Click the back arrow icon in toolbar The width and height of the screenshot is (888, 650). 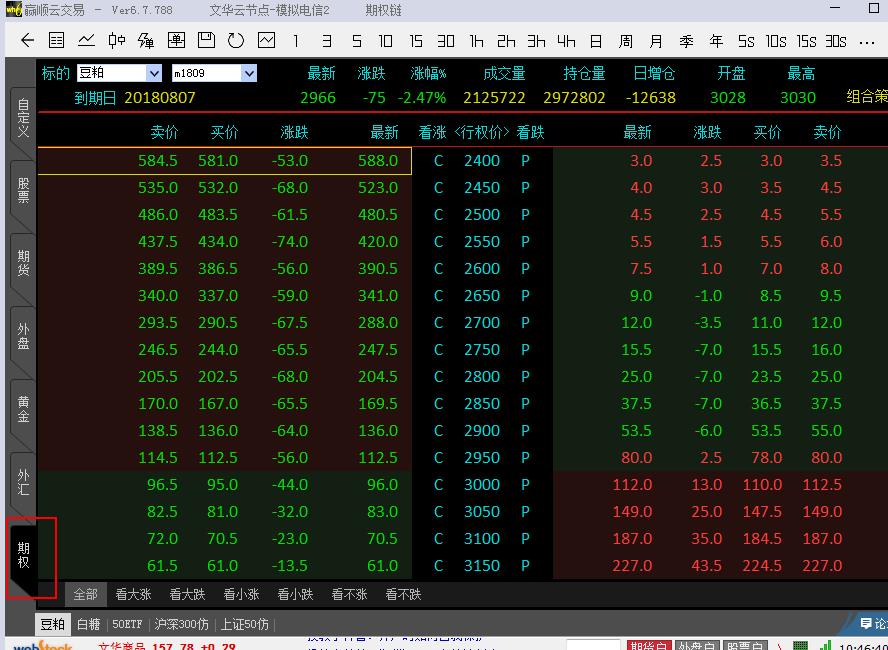27,41
